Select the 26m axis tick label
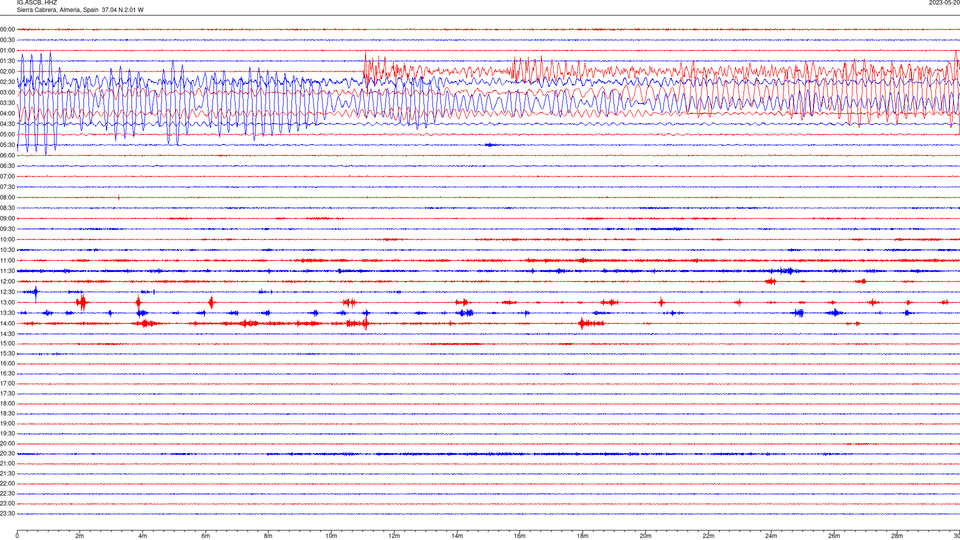 pos(834,536)
